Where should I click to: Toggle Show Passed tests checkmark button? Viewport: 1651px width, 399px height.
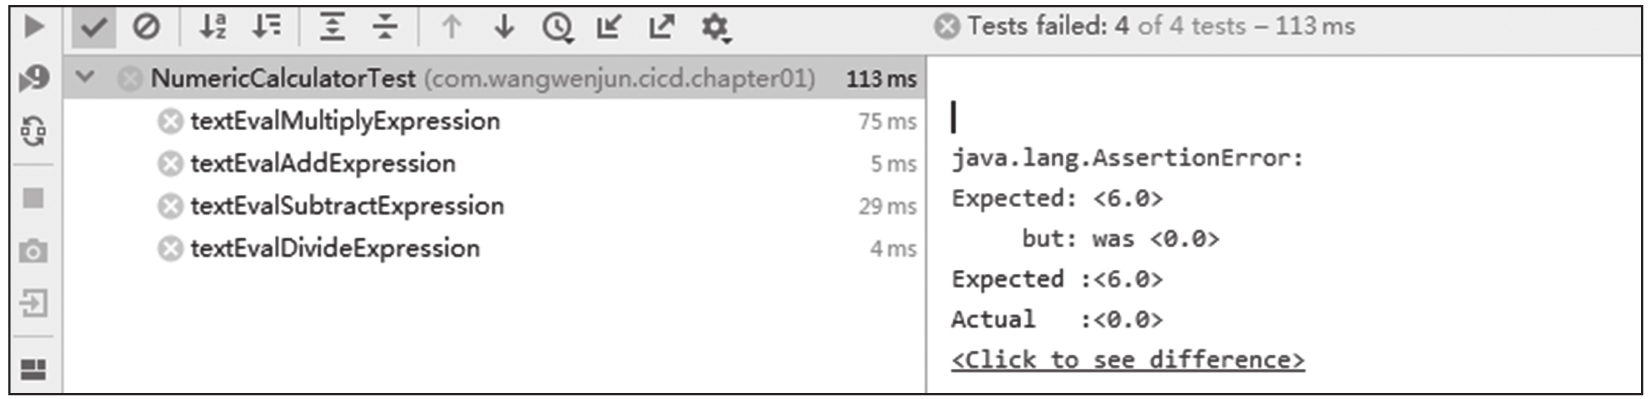click(x=93, y=28)
